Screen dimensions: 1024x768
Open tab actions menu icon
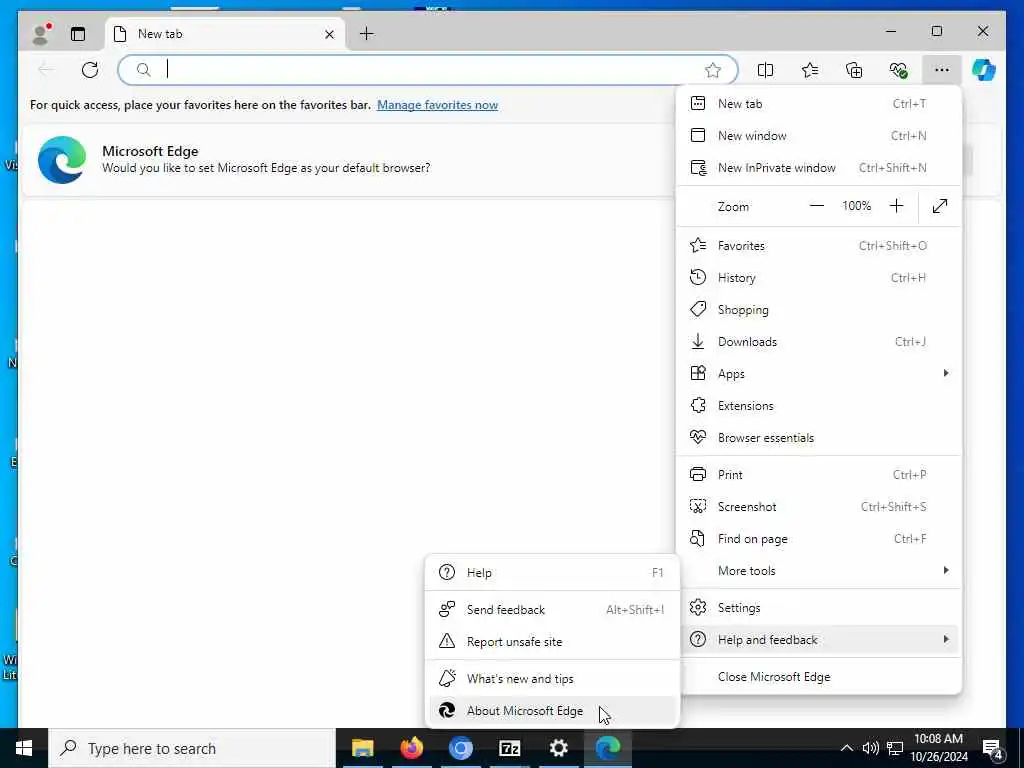(x=78, y=34)
